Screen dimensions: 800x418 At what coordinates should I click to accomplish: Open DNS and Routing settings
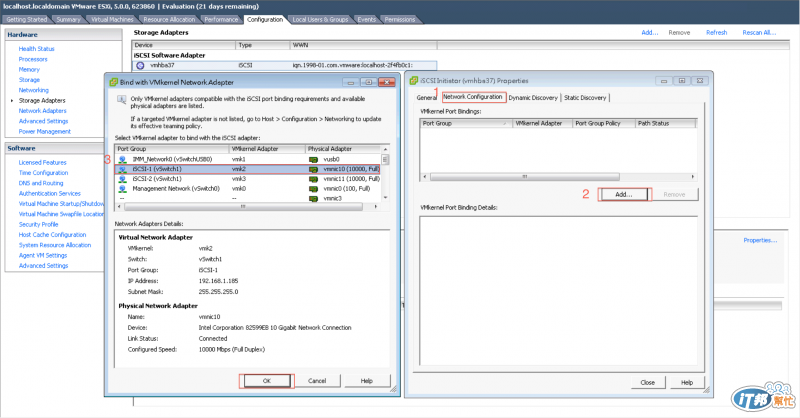tap(41, 183)
